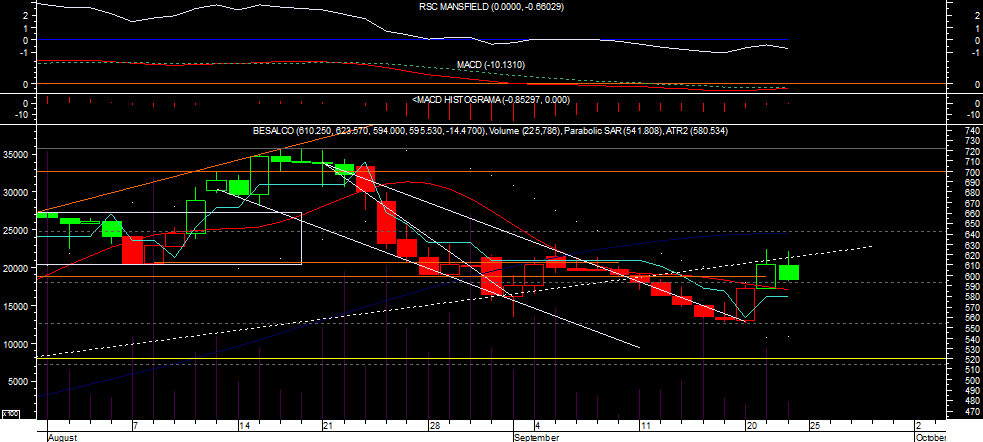Select the August month label on timeline

point(62,437)
